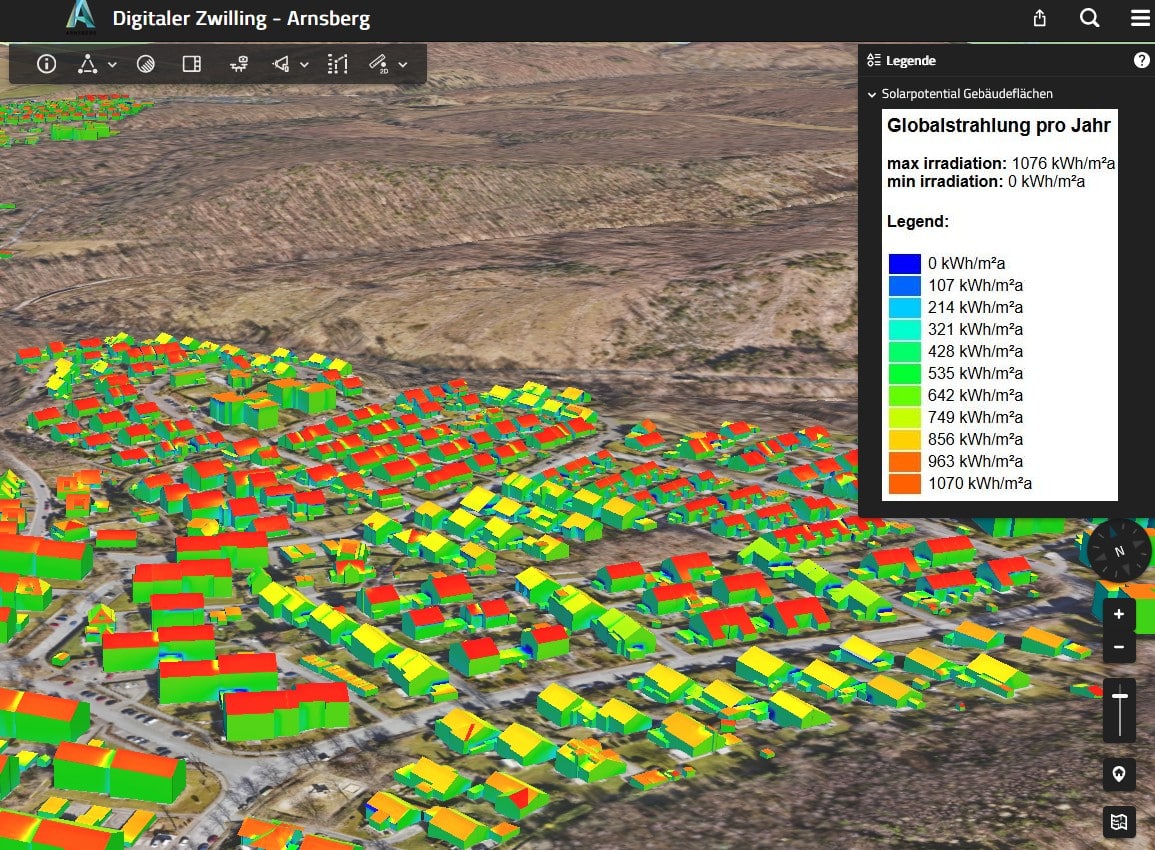Open the hamburger main menu
Viewport: 1155px width, 850px height.
pos(1139,18)
